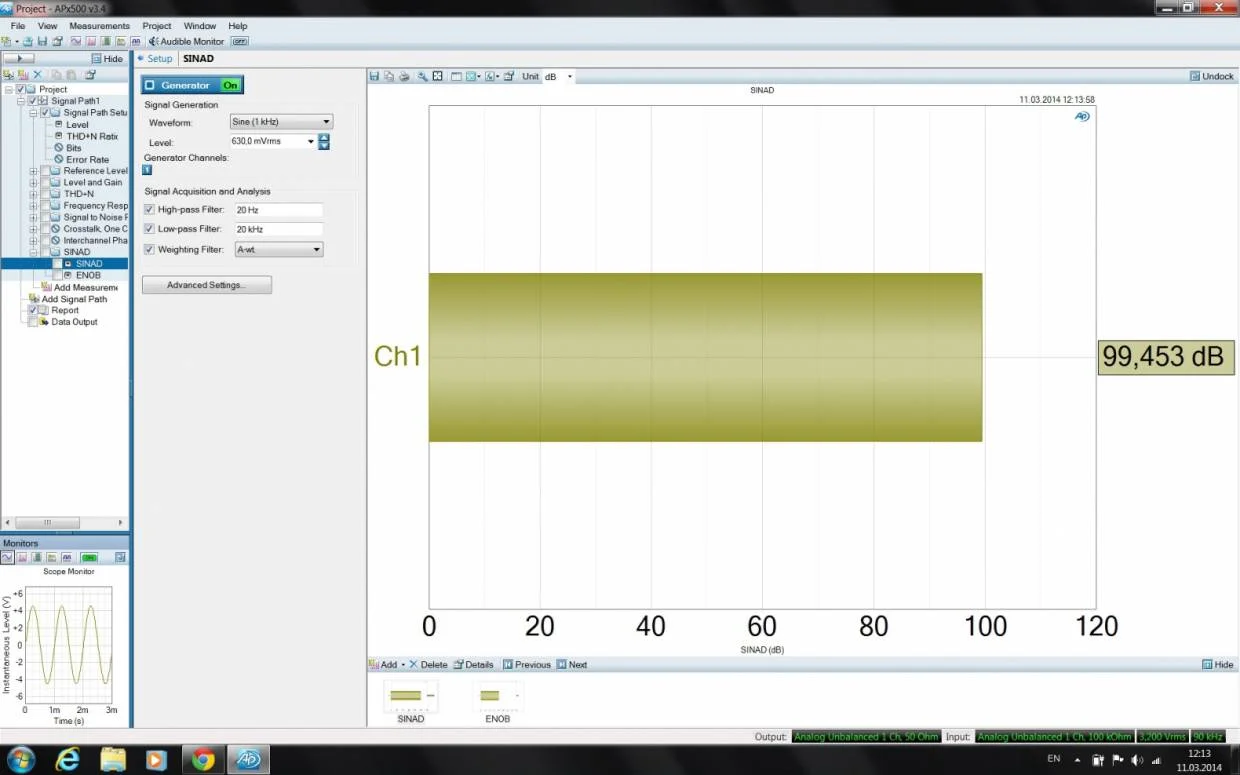The image size is (1240, 775).
Task: Collapse the Signal Path1 tree node
Action: point(21,101)
